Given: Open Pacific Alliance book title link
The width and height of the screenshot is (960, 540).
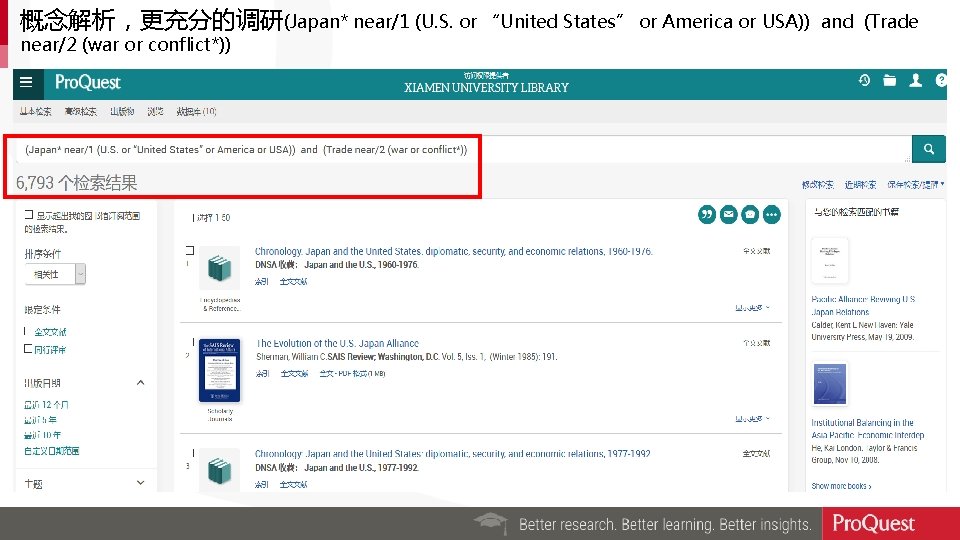Looking at the screenshot, I should 863,306.
